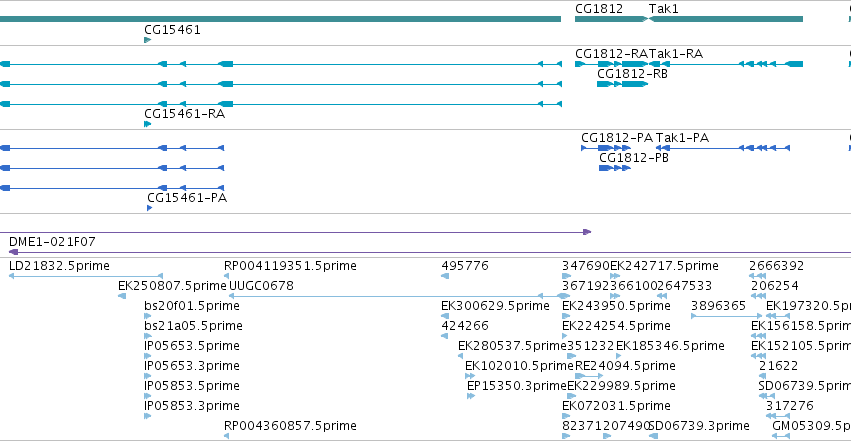Select the CG1812 gene label
This screenshot has width=851, height=441.
[599, 9]
